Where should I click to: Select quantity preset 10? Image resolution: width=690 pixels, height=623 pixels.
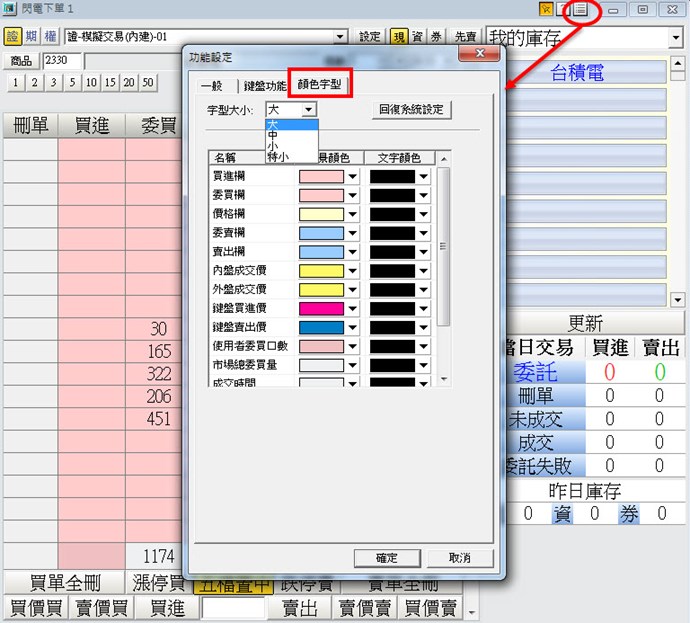pyautogui.click(x=91, y=82)
